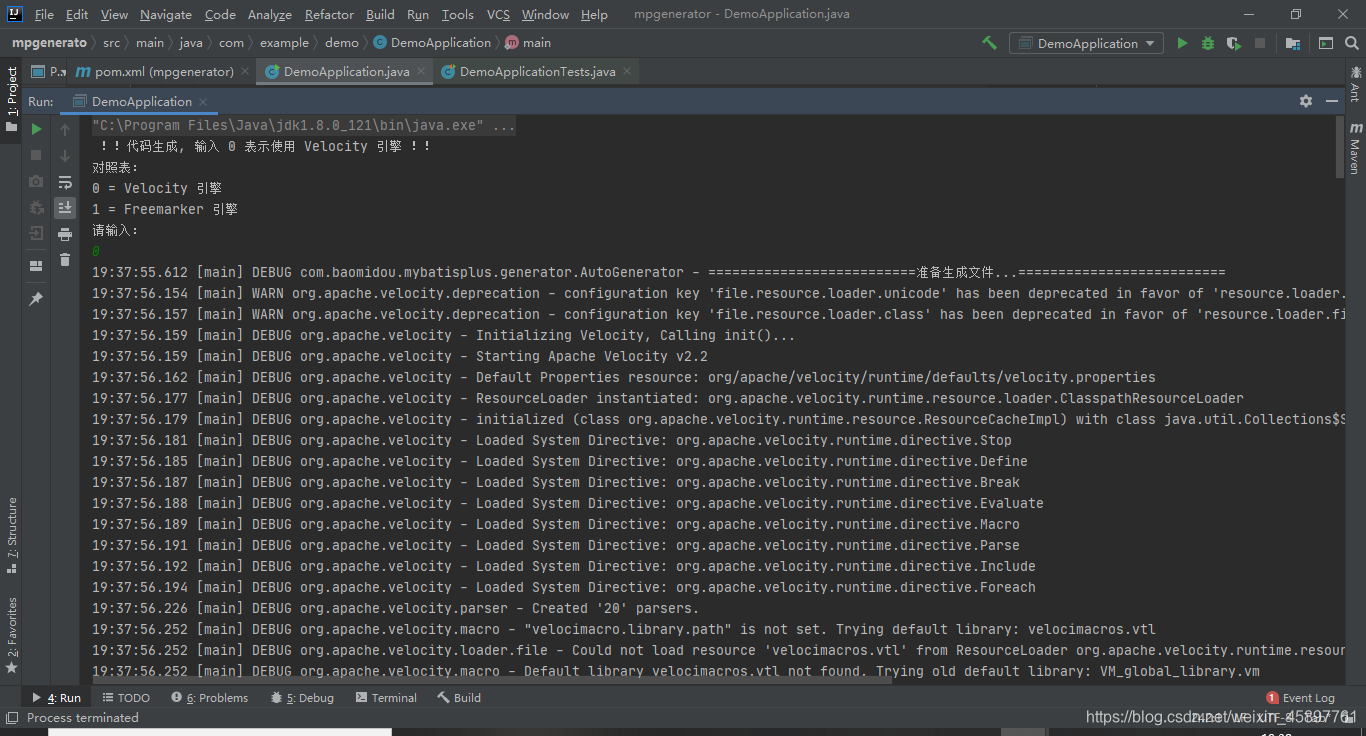Screen dimensions: 1366x736
Task: Open the Refactor menu
Action: 329,14
